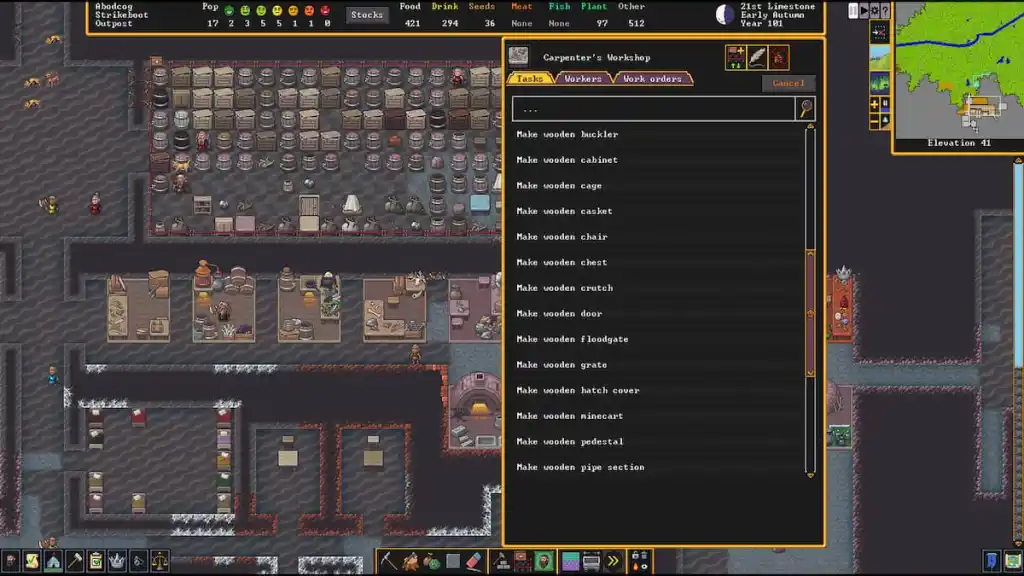
Task: Open the build menu hammer icon
Action: tap(501, 561)
